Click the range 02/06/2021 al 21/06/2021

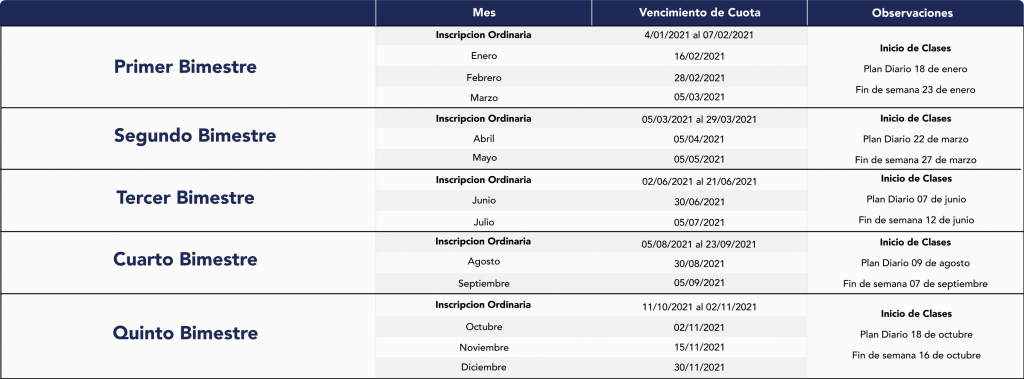click(699, 181)
